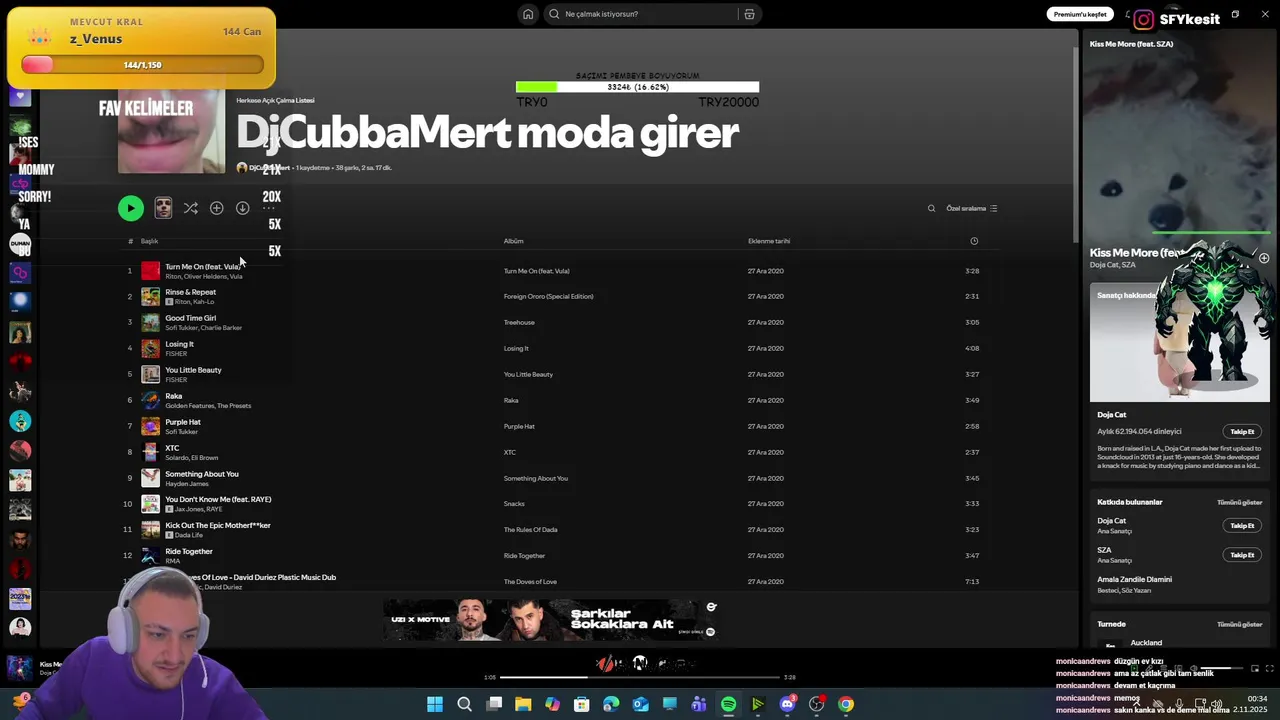
Task: Open Microsoft Teams from taskbar
Action: point(699,704)
